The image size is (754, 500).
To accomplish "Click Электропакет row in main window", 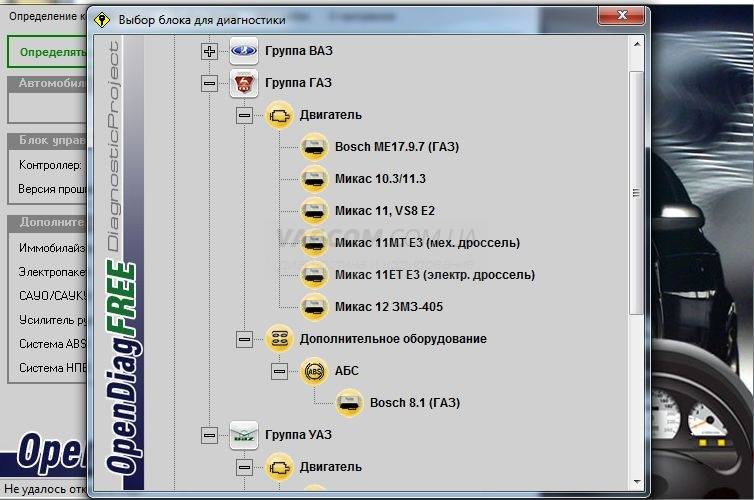I will (52, 272).
